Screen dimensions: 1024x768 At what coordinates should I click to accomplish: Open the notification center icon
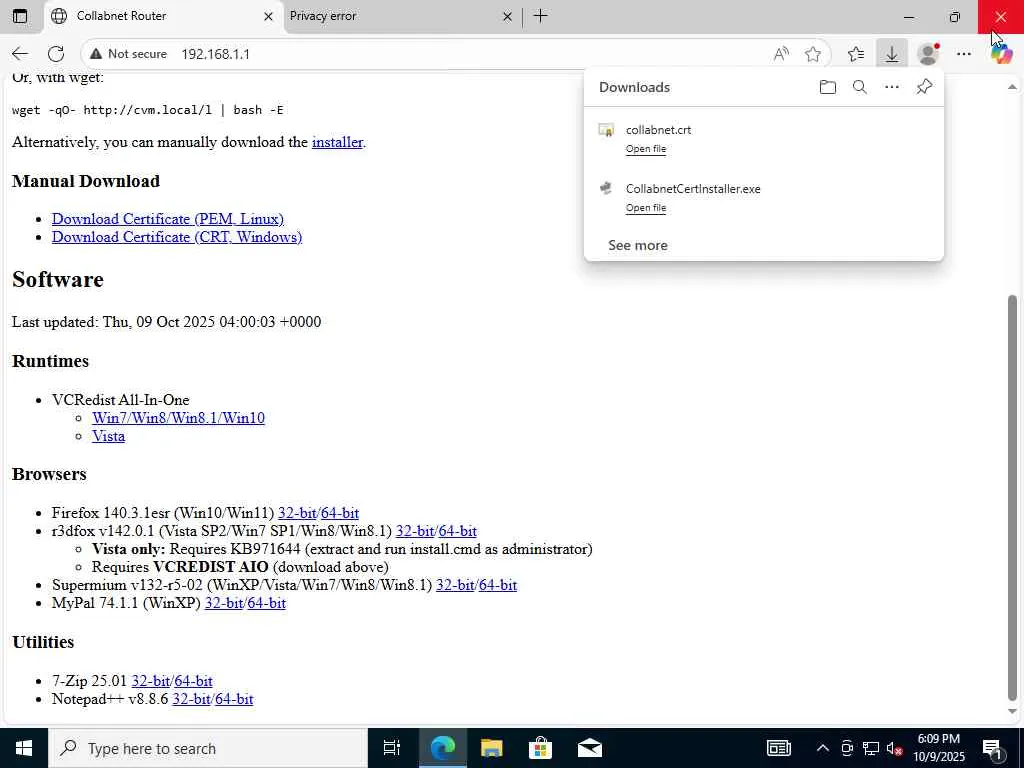(x=992, y=749)
